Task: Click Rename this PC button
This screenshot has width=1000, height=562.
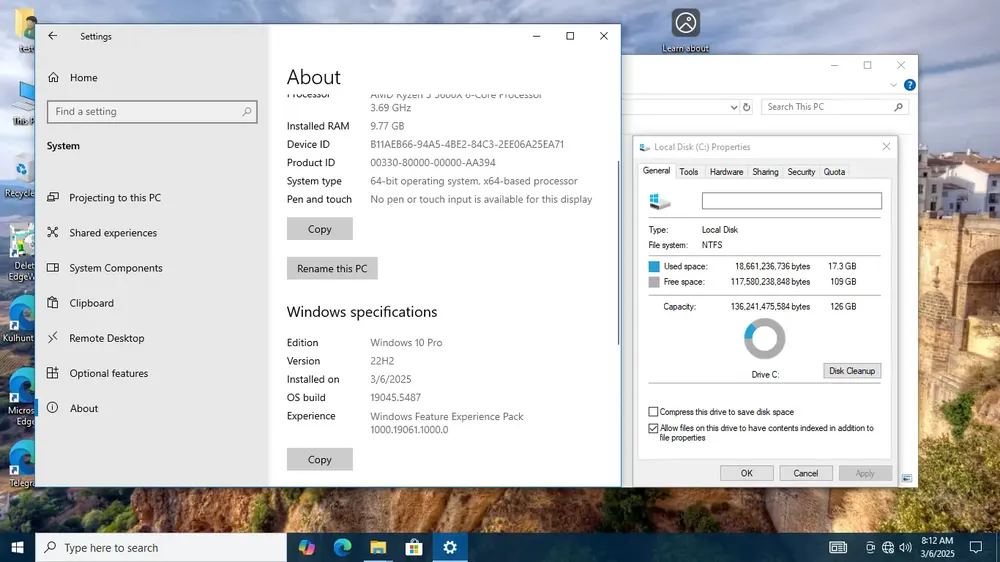Action: 332,269
